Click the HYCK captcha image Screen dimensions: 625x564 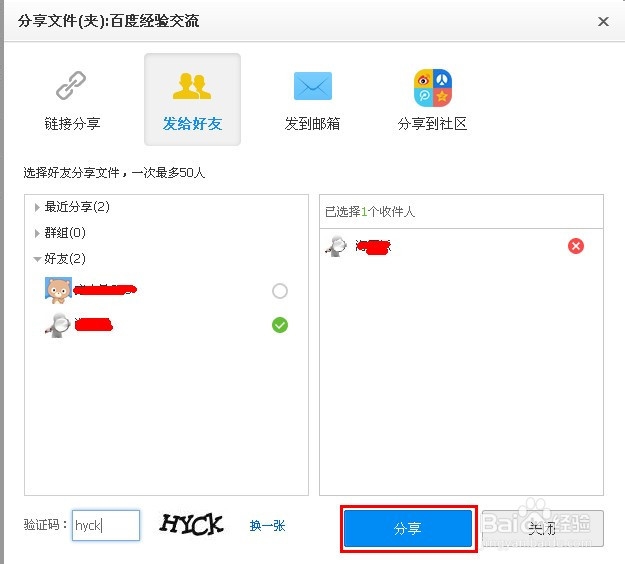coord(192,524)
